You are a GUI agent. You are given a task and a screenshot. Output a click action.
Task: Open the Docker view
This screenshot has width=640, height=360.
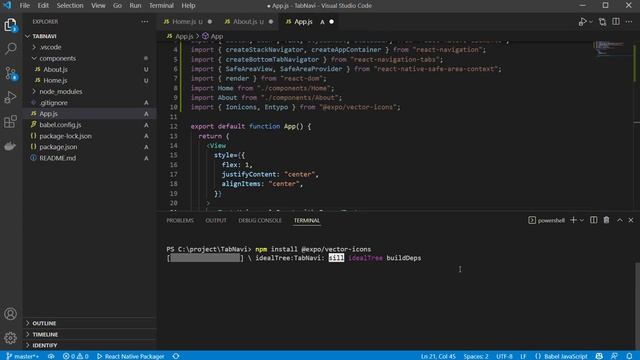(x=10, y=146)
